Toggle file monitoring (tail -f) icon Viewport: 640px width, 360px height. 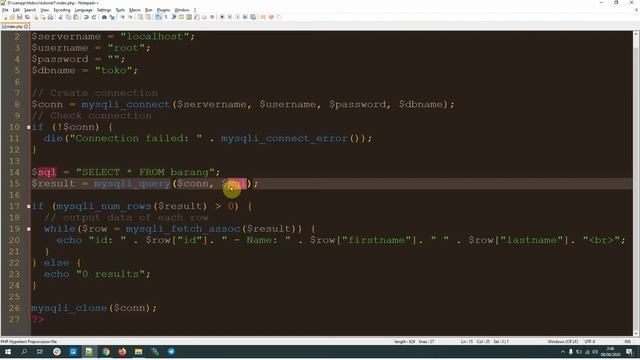[212, 17]
